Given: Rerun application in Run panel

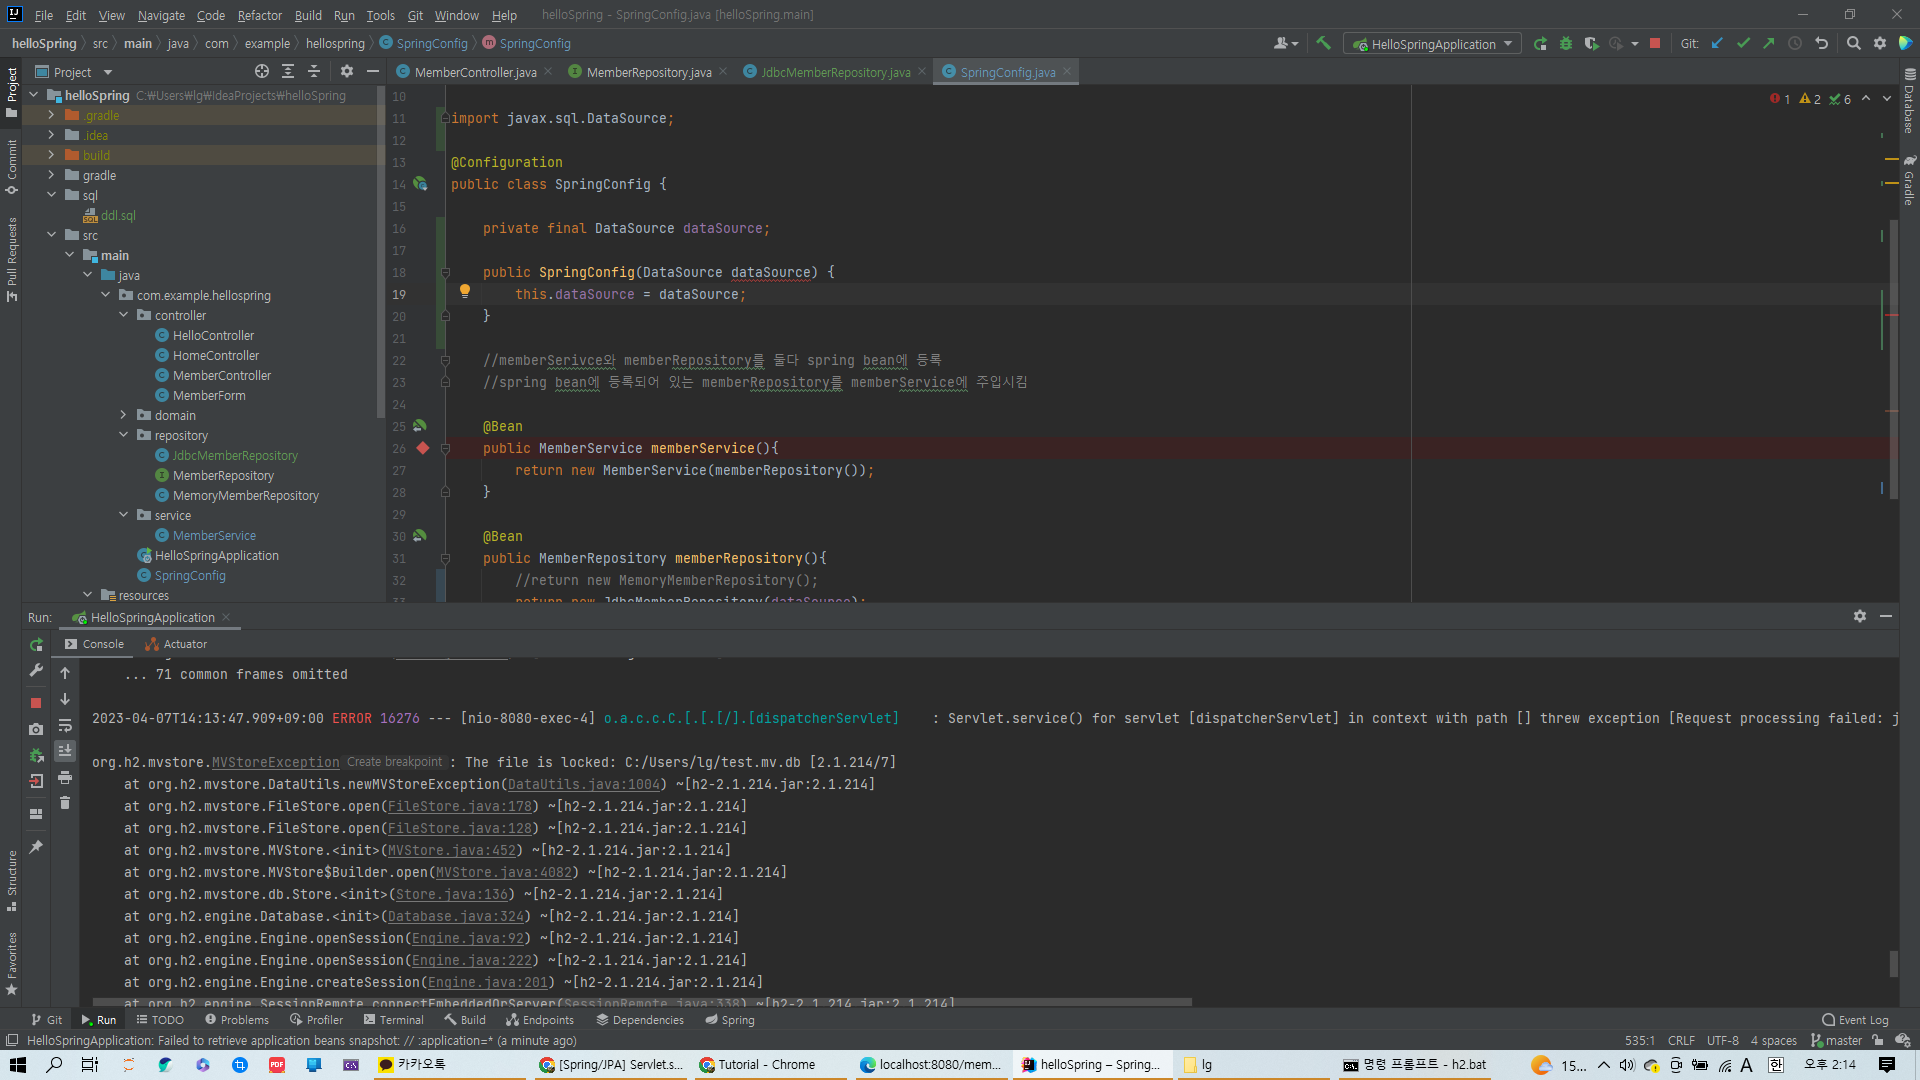Looking at the screenshot, I should pyautogui.click(x=36, y=645).
